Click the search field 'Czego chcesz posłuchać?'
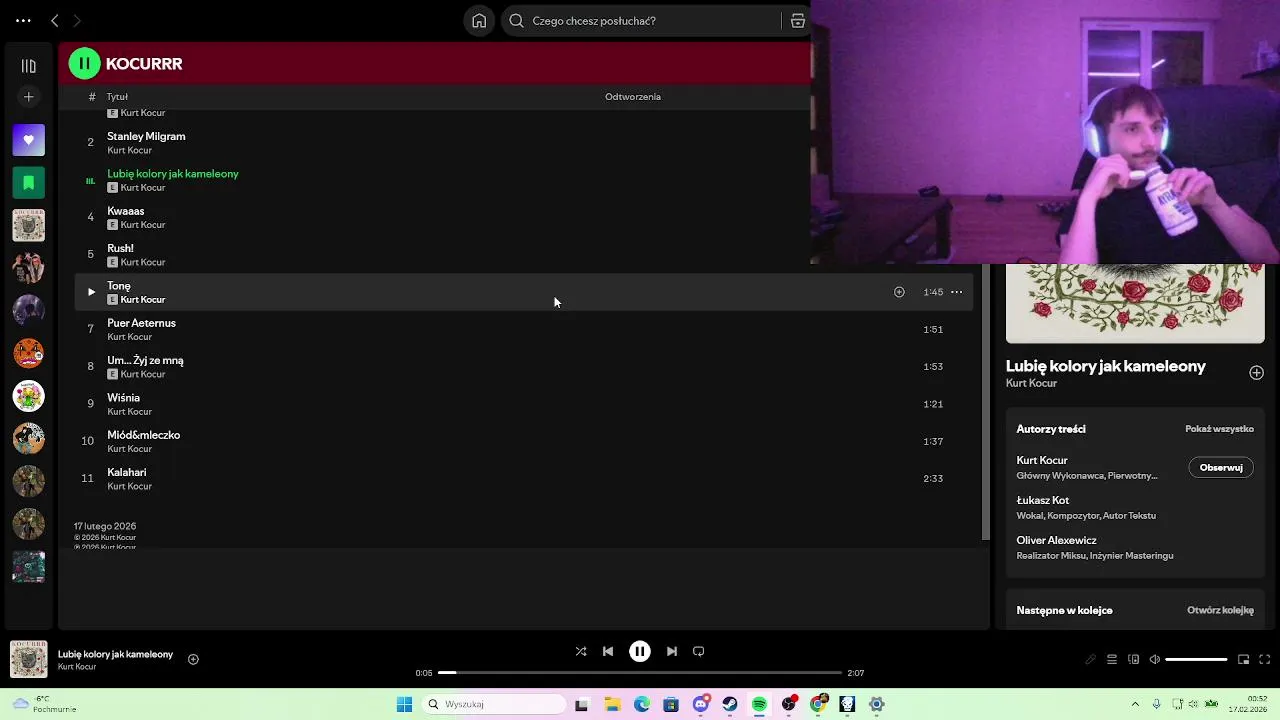1280x720 pixels. [640, 20]
